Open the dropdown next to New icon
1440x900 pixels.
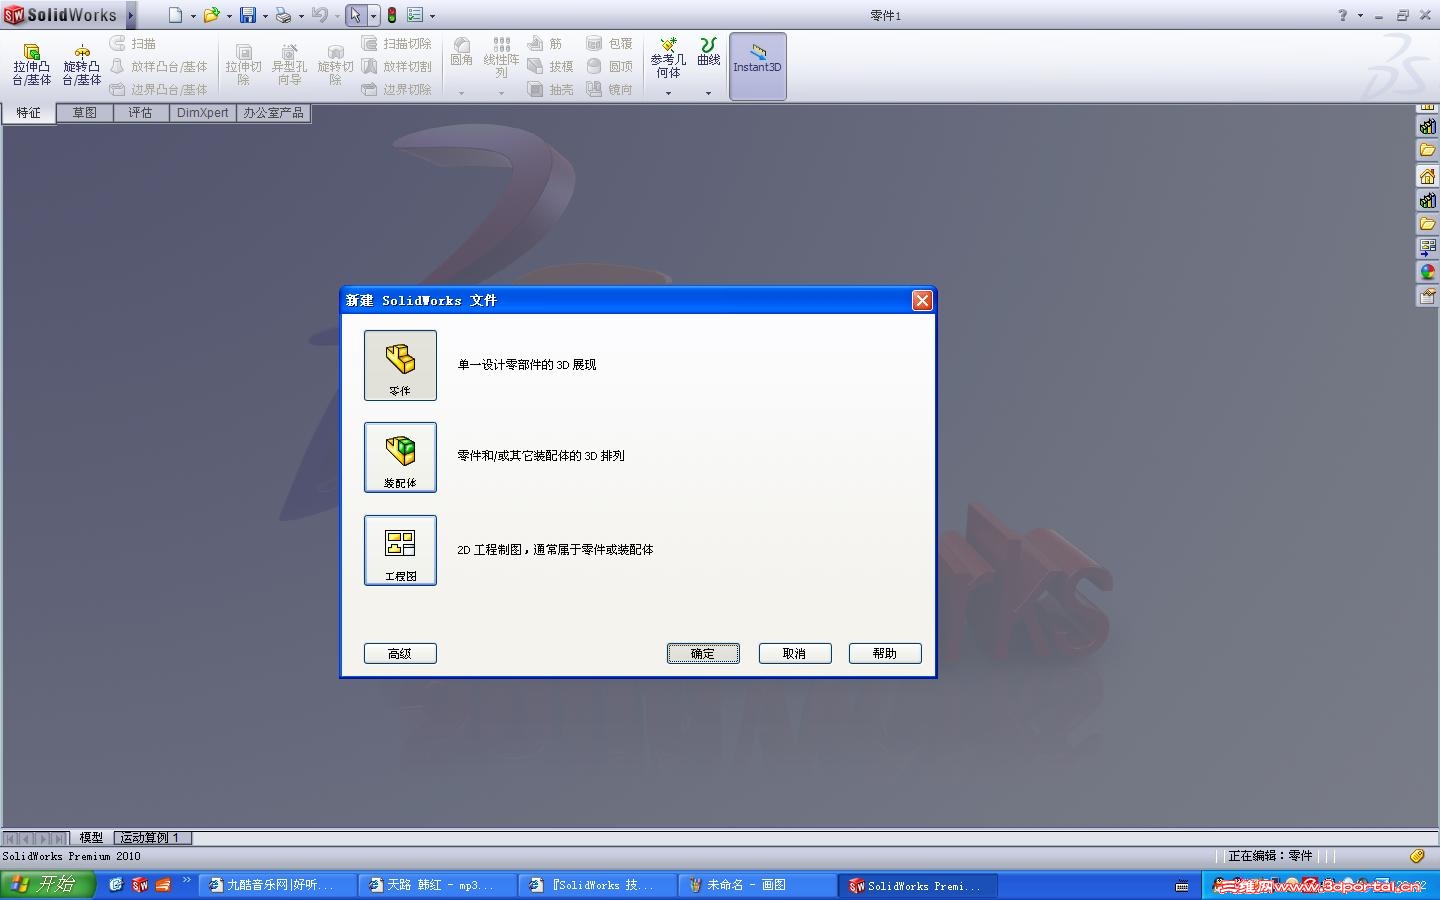click(x=193, y=16)
